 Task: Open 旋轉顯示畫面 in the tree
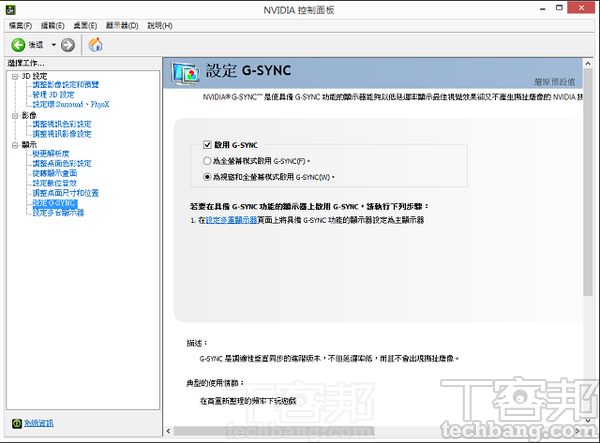click(55, 173)
